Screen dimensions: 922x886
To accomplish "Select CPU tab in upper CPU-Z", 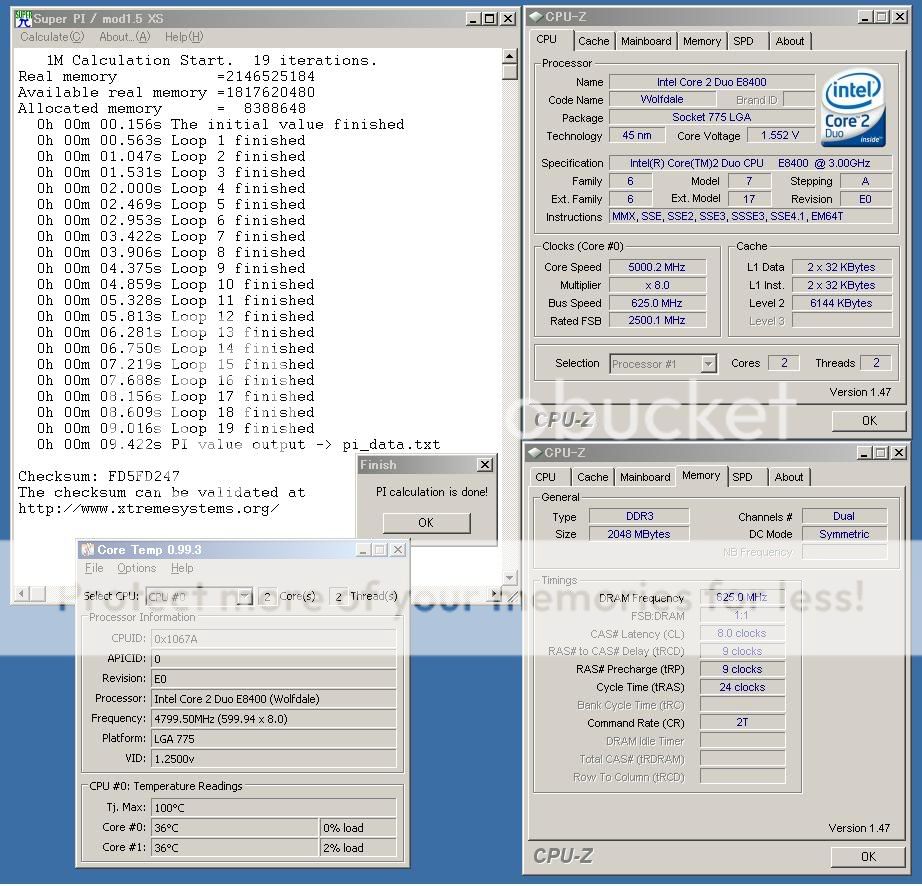I will click(546, 39).
